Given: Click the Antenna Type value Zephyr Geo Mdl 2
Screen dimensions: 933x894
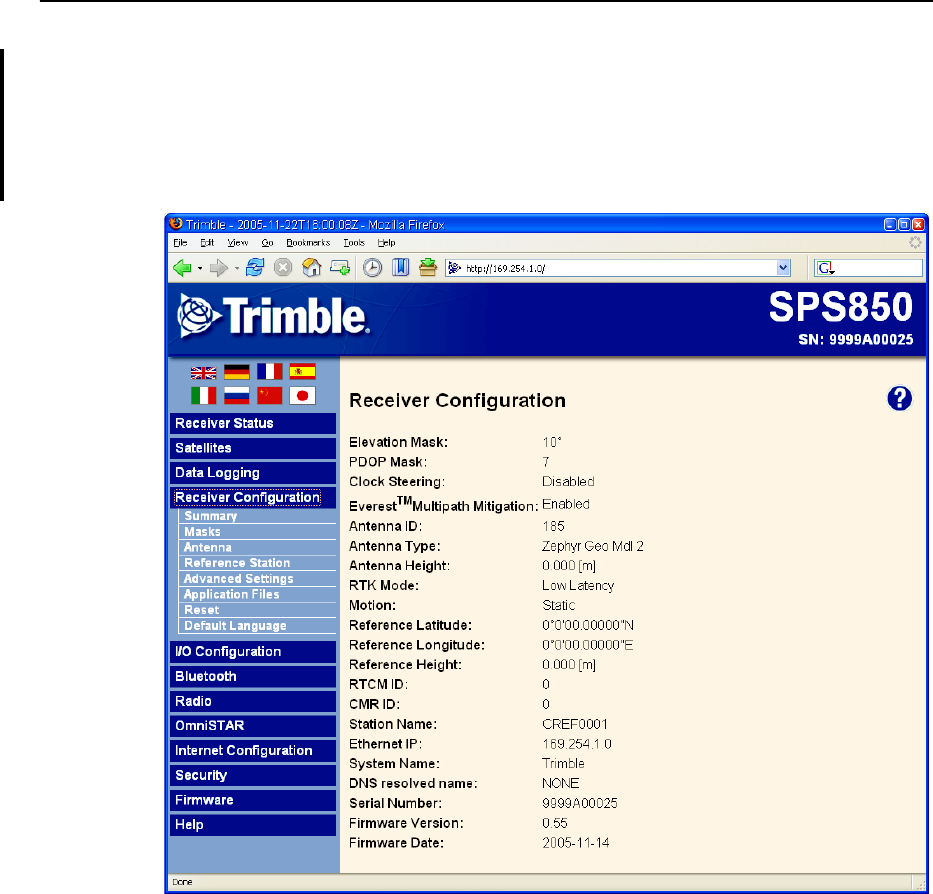Looking at the screenshot, I should tap(593, 546).
